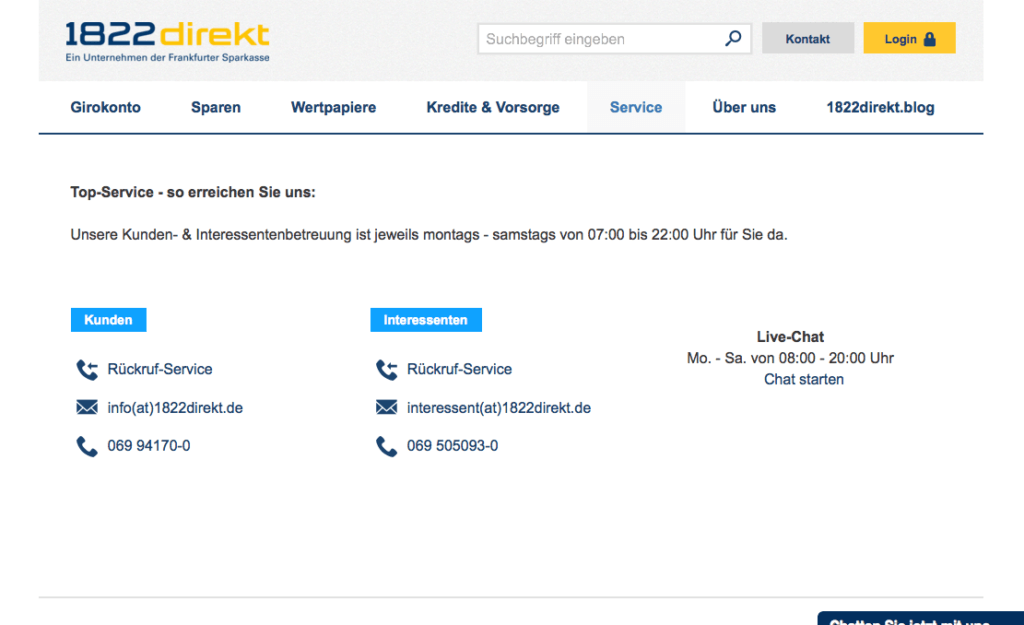Click 'Ein Unternehmen der Frankfurter Sparkasse' tagline
The width and height of the screenshot is (1024, 625).
(x=167, y=57)
